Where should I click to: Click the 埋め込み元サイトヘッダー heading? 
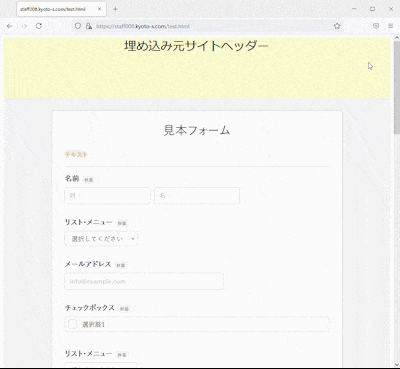[x=196, y=46]
